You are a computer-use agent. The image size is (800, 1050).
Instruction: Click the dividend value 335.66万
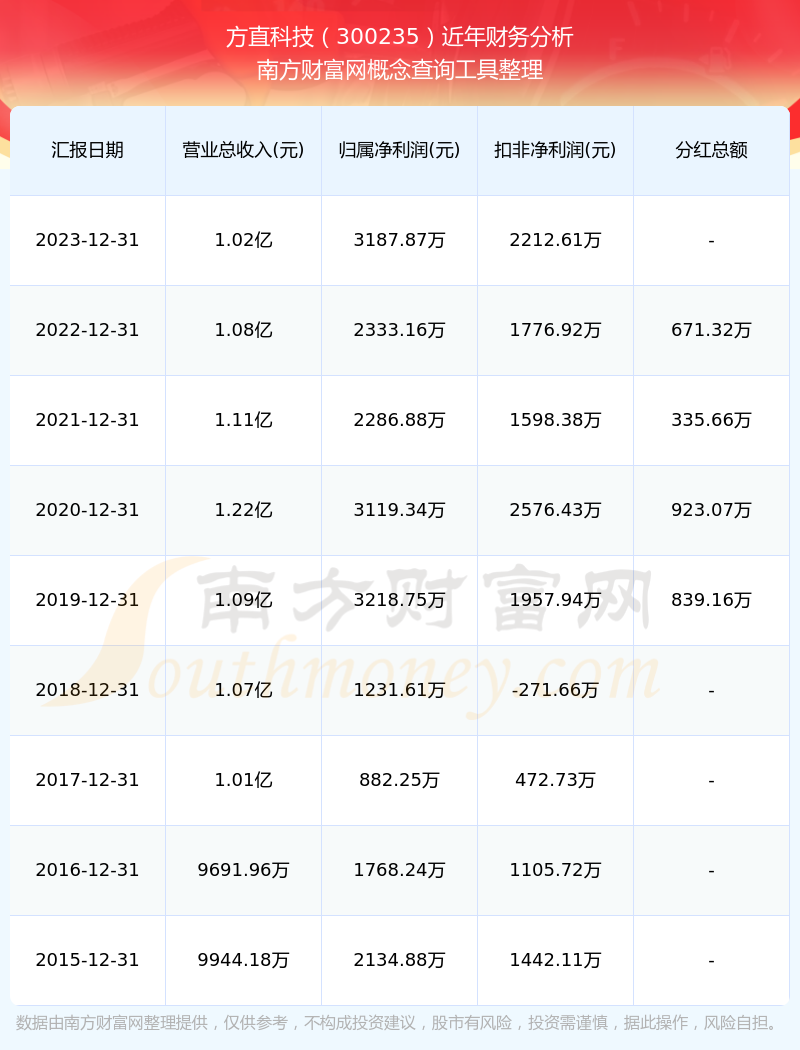pyautogui.click(x=712, y=420)
